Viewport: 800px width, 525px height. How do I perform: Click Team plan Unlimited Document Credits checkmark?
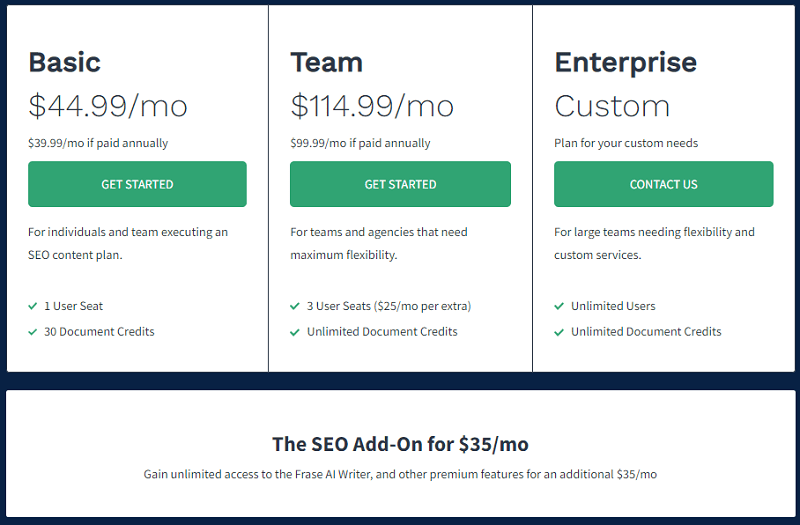pos(295,332)
